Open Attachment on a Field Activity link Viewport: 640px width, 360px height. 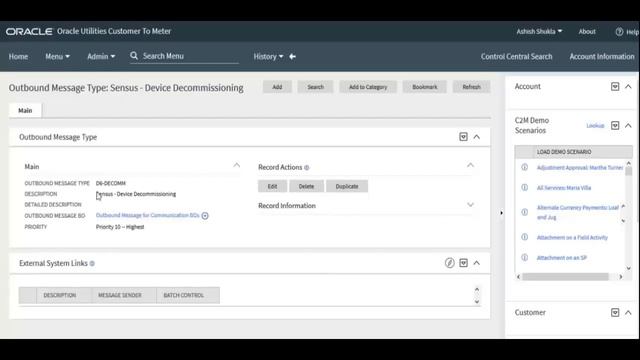572,238
